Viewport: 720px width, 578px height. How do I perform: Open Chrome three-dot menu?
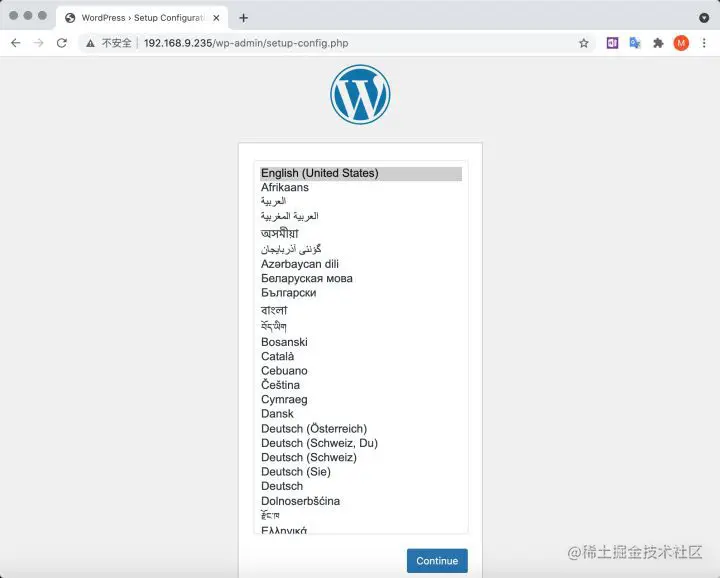tap(704, 43)
